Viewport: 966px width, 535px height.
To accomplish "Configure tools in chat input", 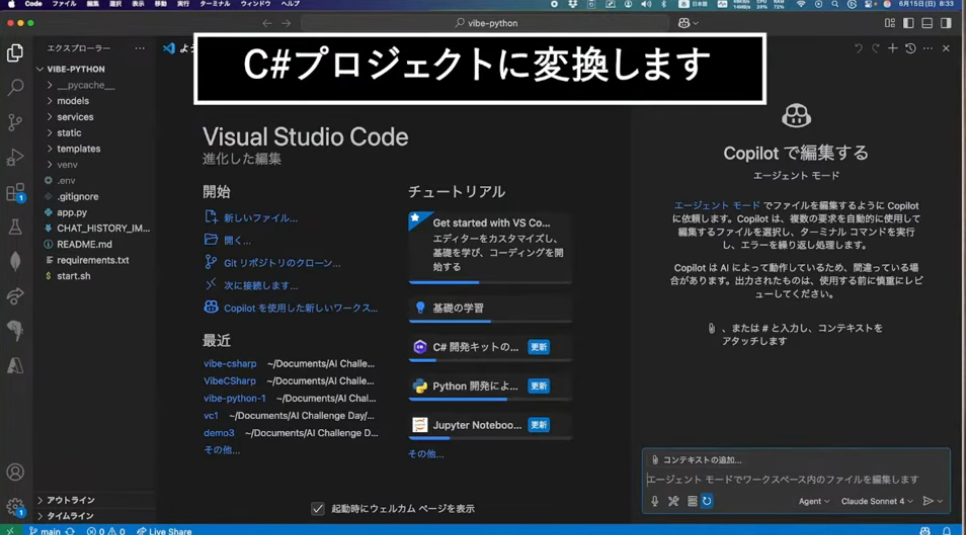I will click(x=673, y=501).
